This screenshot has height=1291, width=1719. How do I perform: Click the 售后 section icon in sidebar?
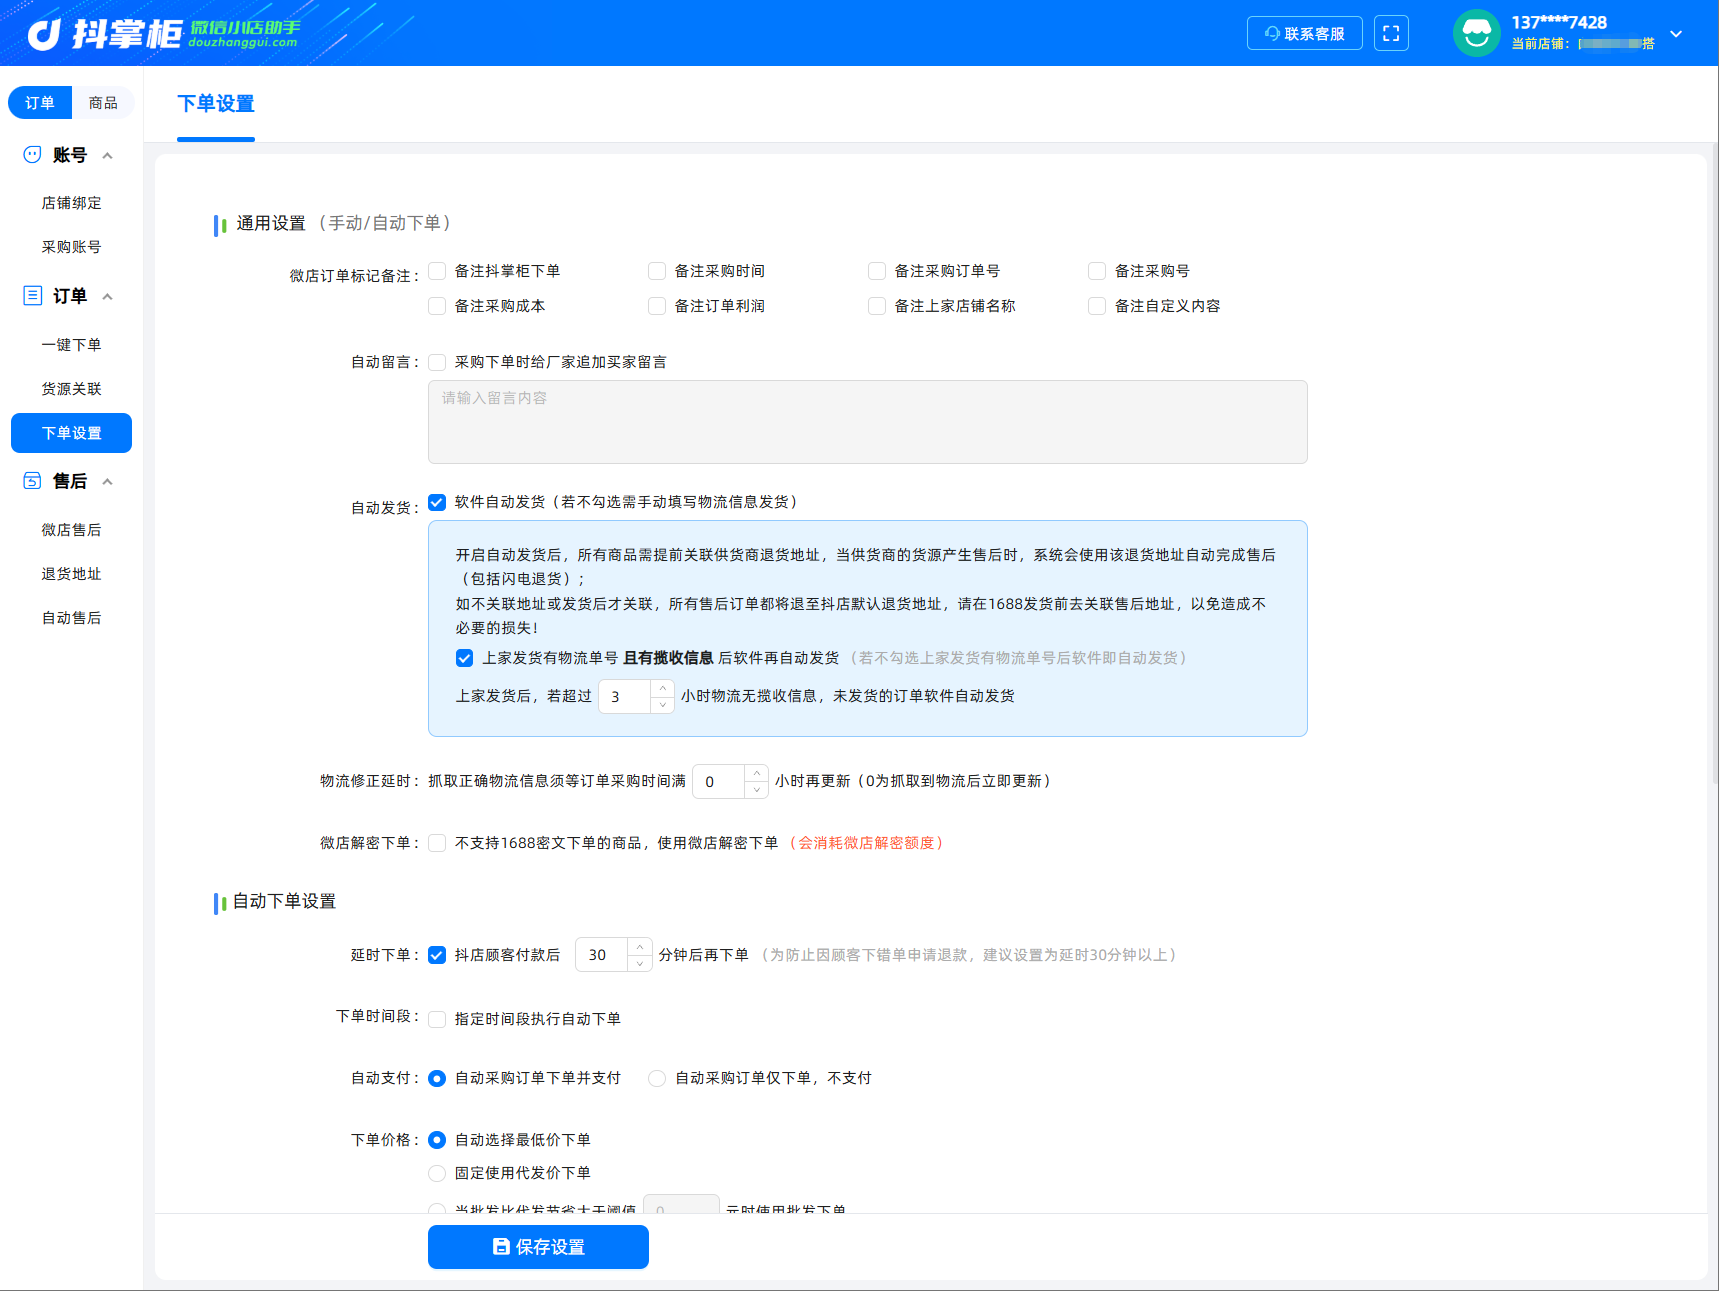32,481
